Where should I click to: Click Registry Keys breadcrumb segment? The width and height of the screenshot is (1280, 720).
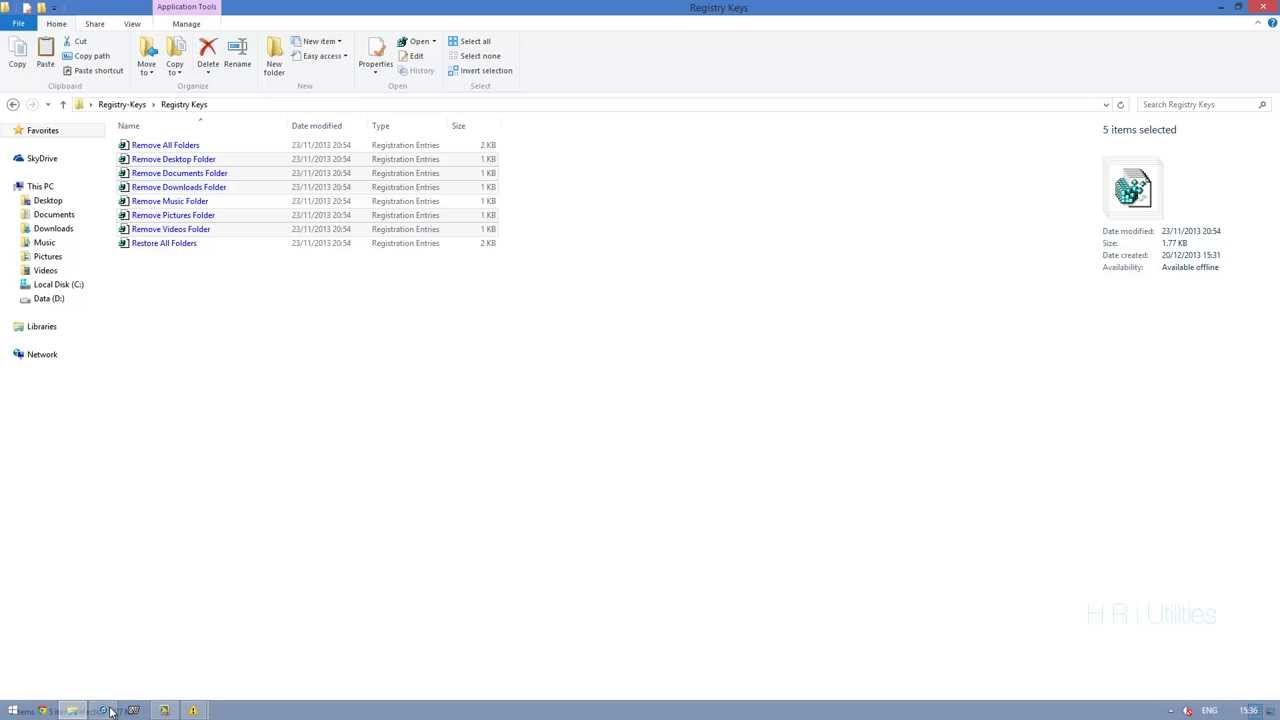click(184, 104)
